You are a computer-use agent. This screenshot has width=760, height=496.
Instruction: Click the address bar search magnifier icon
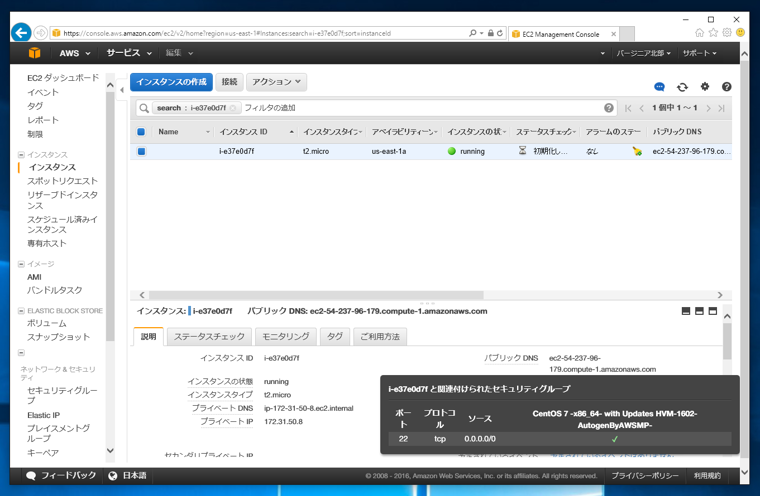point(473,33)
